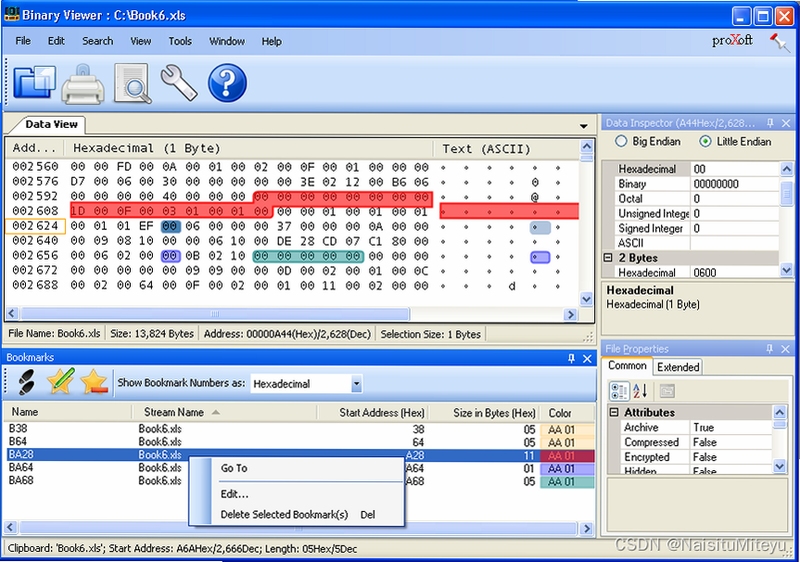
Task: Open the Window menu
Action: pyautogui.click(x=227, y=41)
